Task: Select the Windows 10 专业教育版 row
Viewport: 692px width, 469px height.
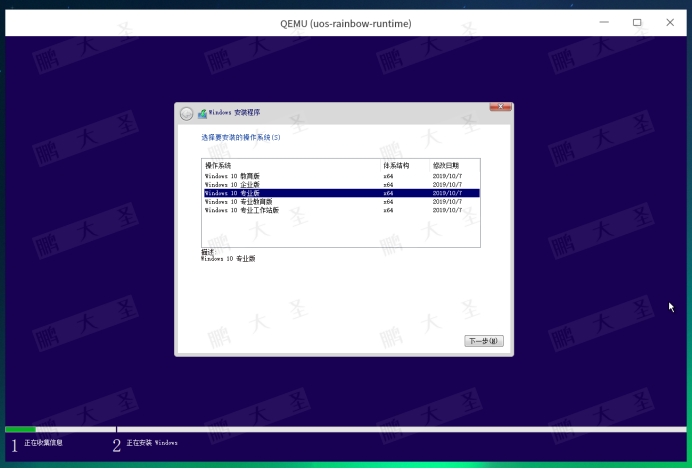Action: pyautogui.click(x=342, y=202)
